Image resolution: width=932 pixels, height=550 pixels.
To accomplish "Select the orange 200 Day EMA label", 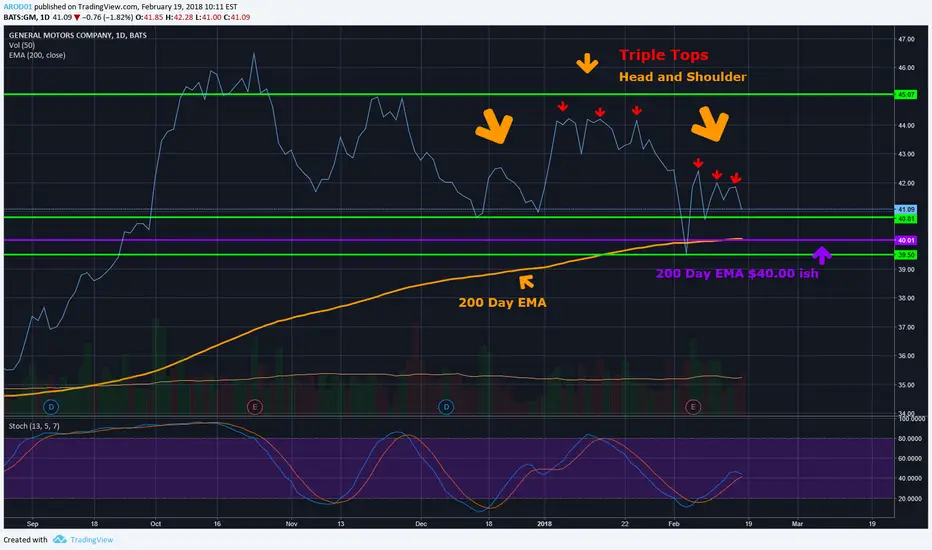I will (502, 302).
